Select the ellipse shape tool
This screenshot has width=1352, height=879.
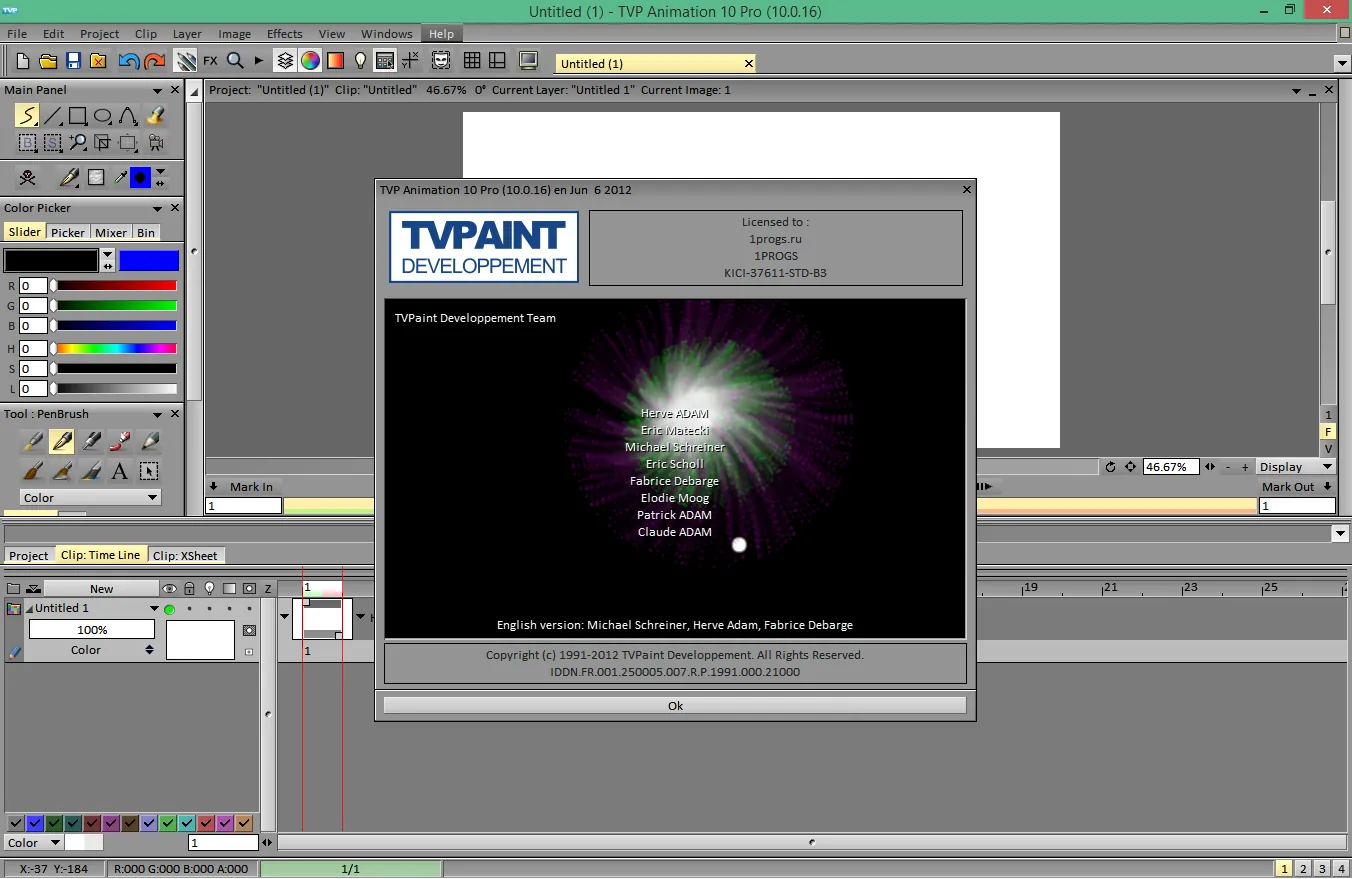103,116
